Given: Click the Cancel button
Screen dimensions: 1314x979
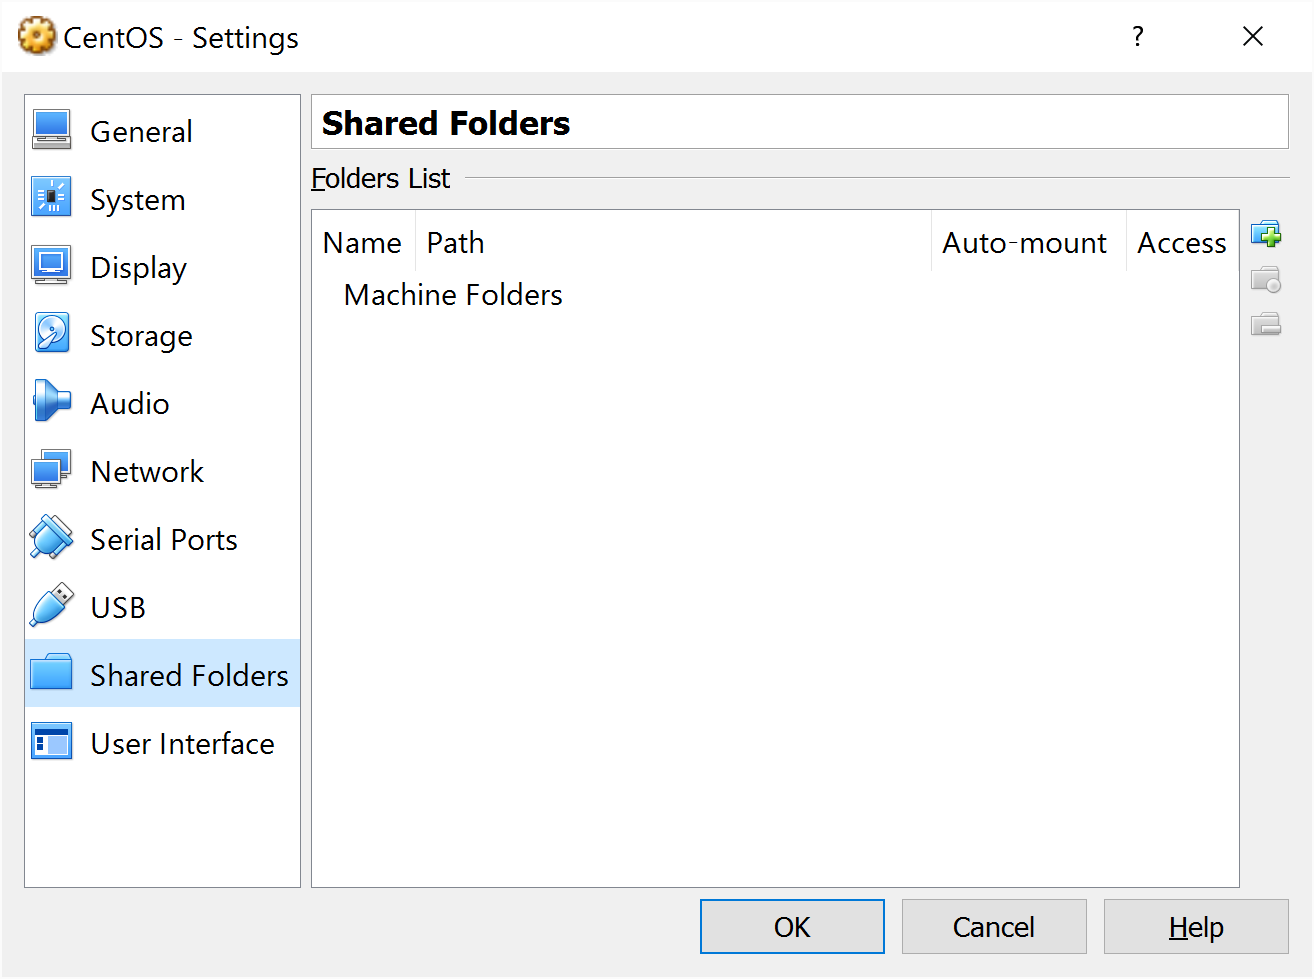Looking at the screenshot, I should click(x=993, y=927).
